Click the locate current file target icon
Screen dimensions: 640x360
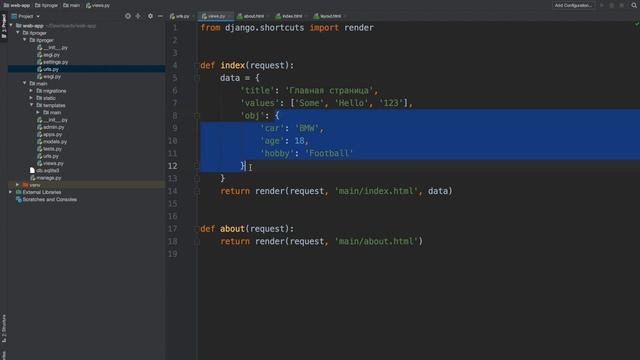point(128,16)
